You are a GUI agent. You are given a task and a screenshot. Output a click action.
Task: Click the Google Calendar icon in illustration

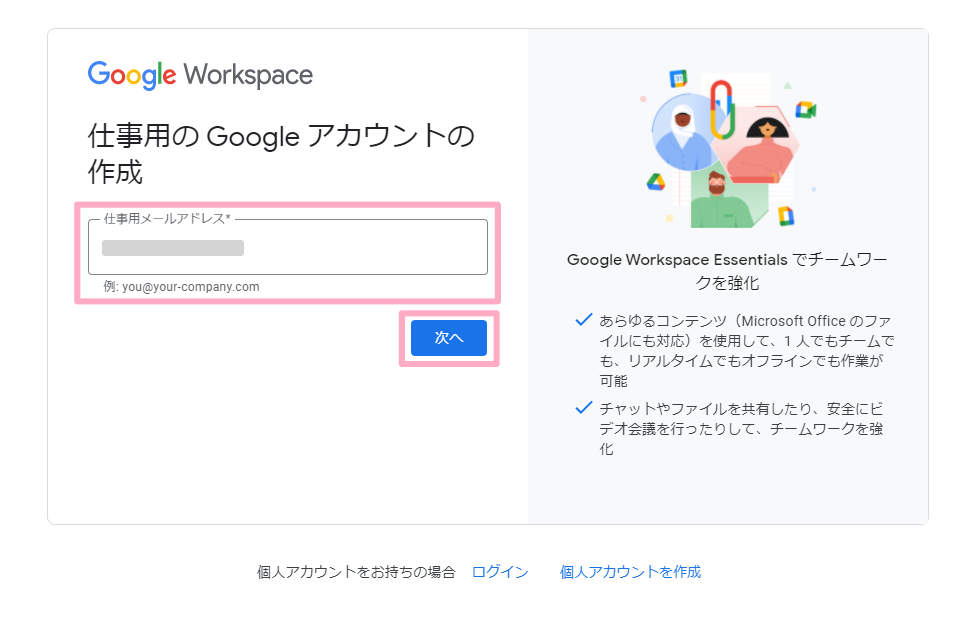tap(678, 78)
